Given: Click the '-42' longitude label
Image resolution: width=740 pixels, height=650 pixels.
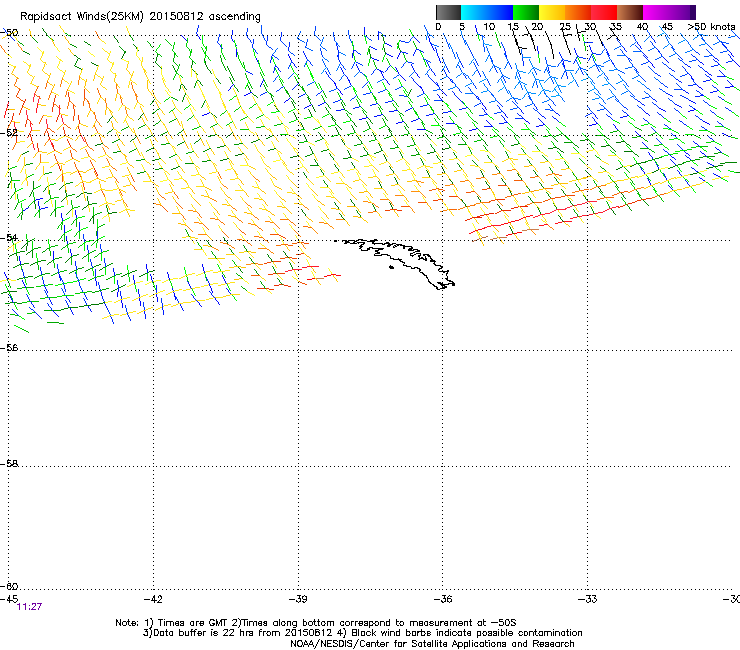Looking at the screenshot, I should (153, 599).
